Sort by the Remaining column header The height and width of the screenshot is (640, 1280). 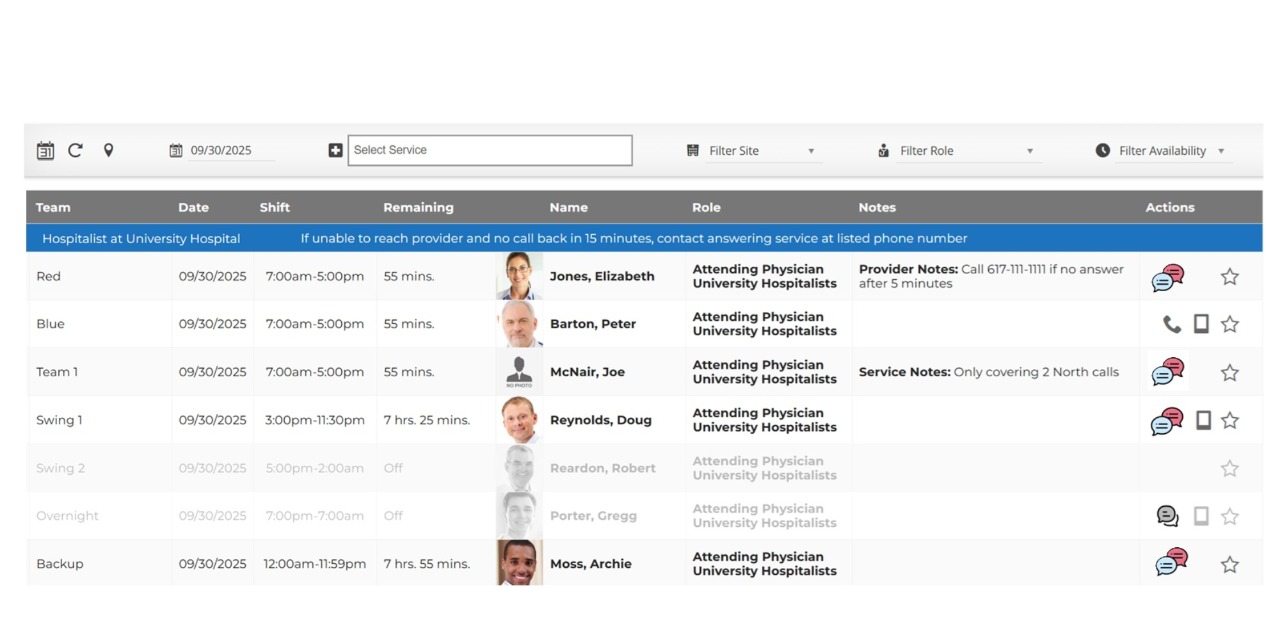point(418,207)
